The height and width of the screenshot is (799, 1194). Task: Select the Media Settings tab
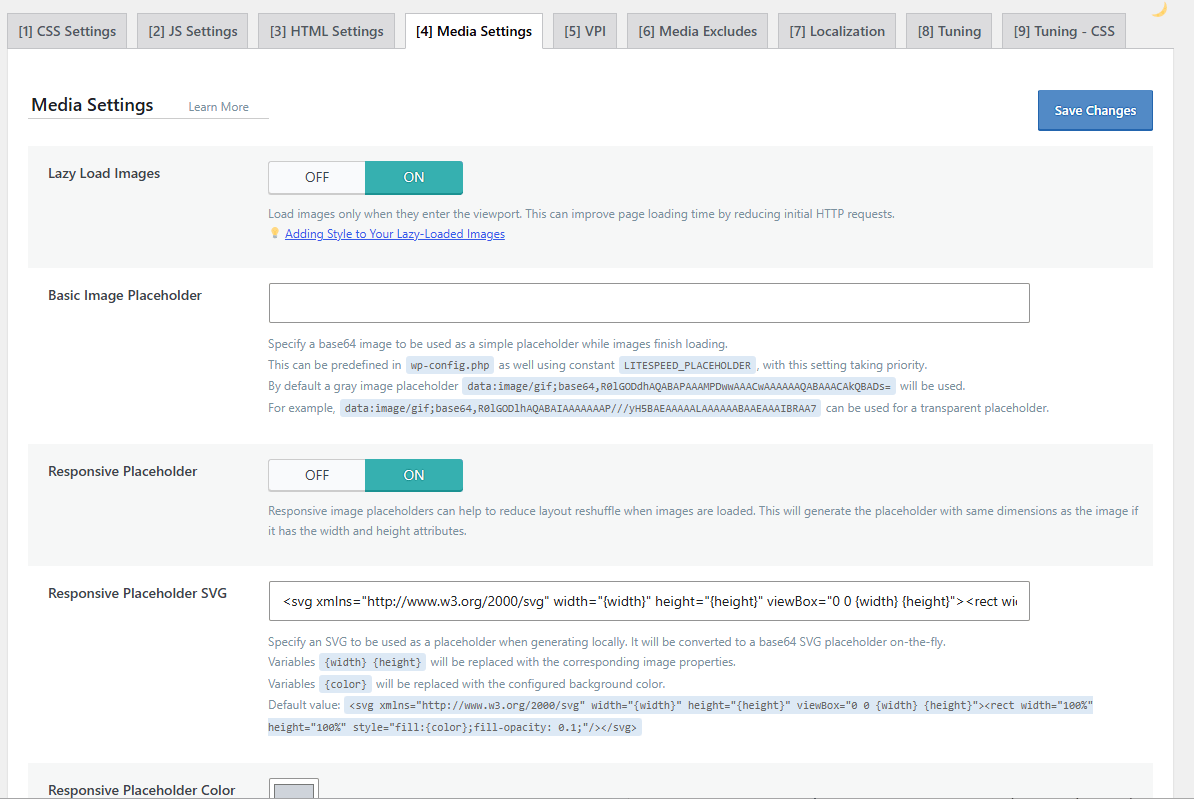pyautogui.click(x=474, y=31)
